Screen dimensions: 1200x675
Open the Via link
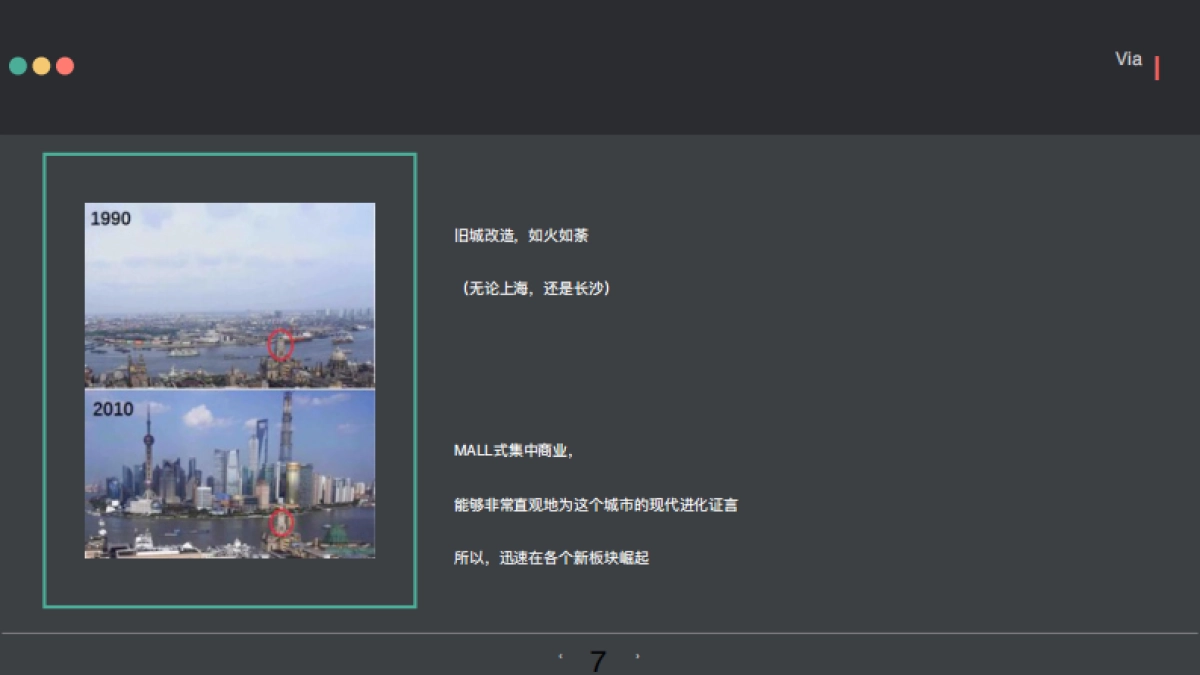click(x=1128, y=58)
